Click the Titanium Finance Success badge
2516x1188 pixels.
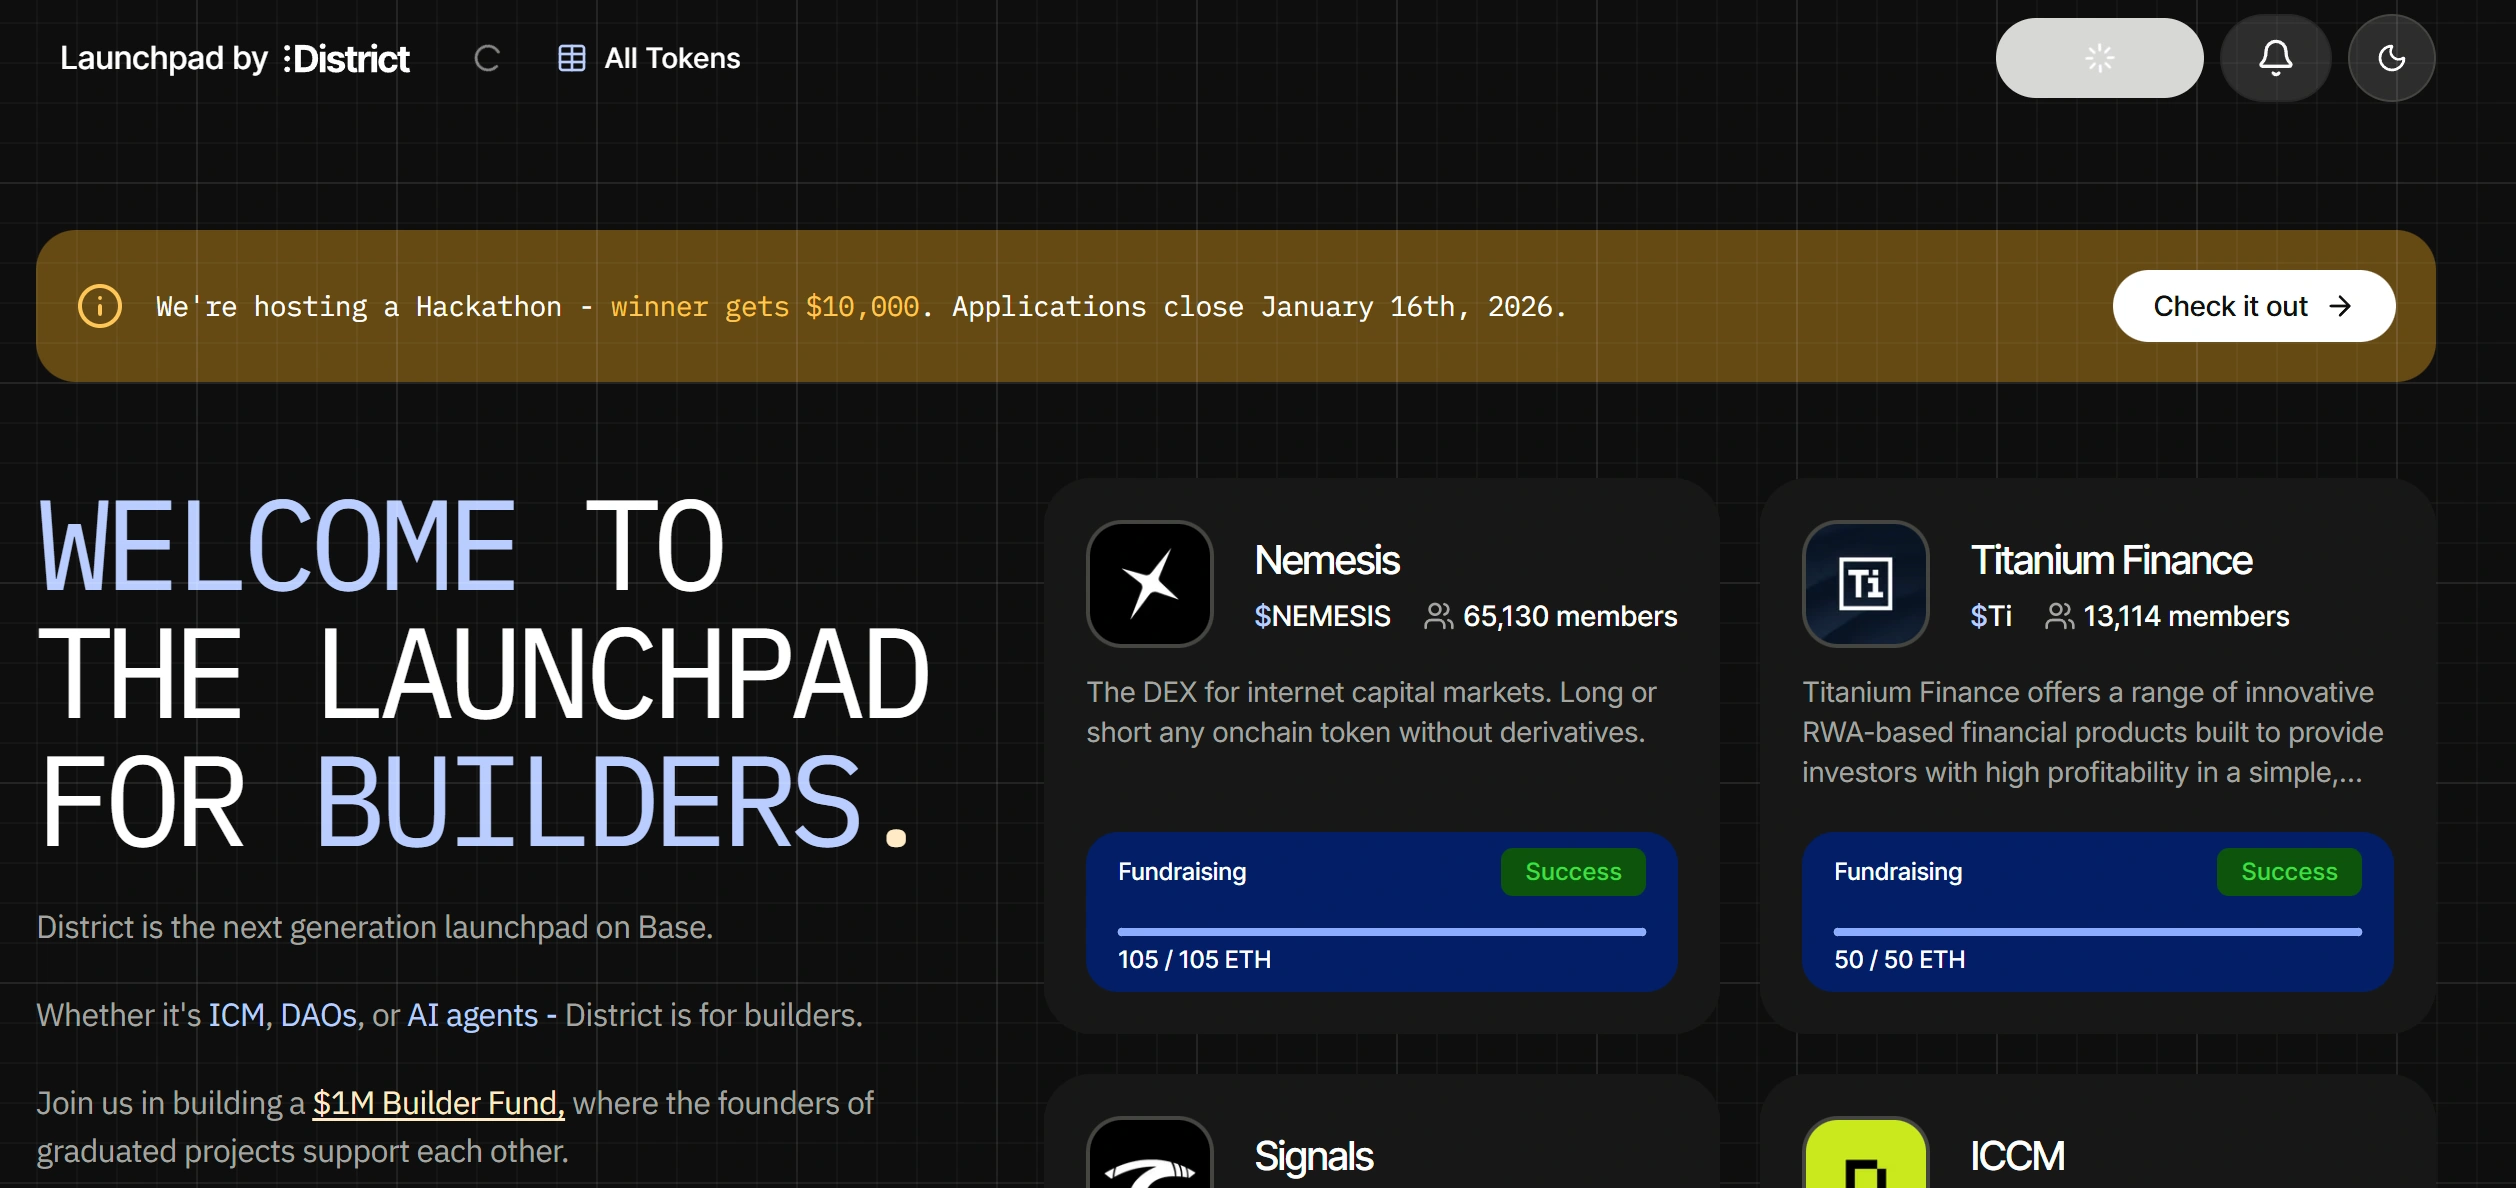(2288, 872)
